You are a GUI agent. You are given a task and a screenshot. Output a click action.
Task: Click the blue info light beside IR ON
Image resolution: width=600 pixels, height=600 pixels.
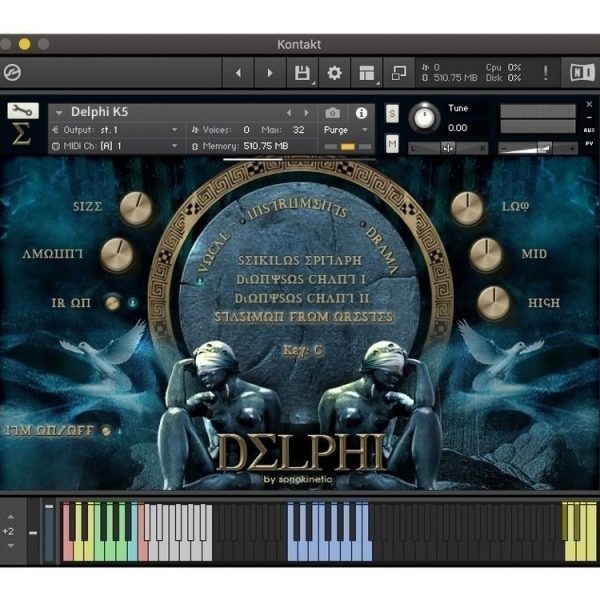click(132, 303)
